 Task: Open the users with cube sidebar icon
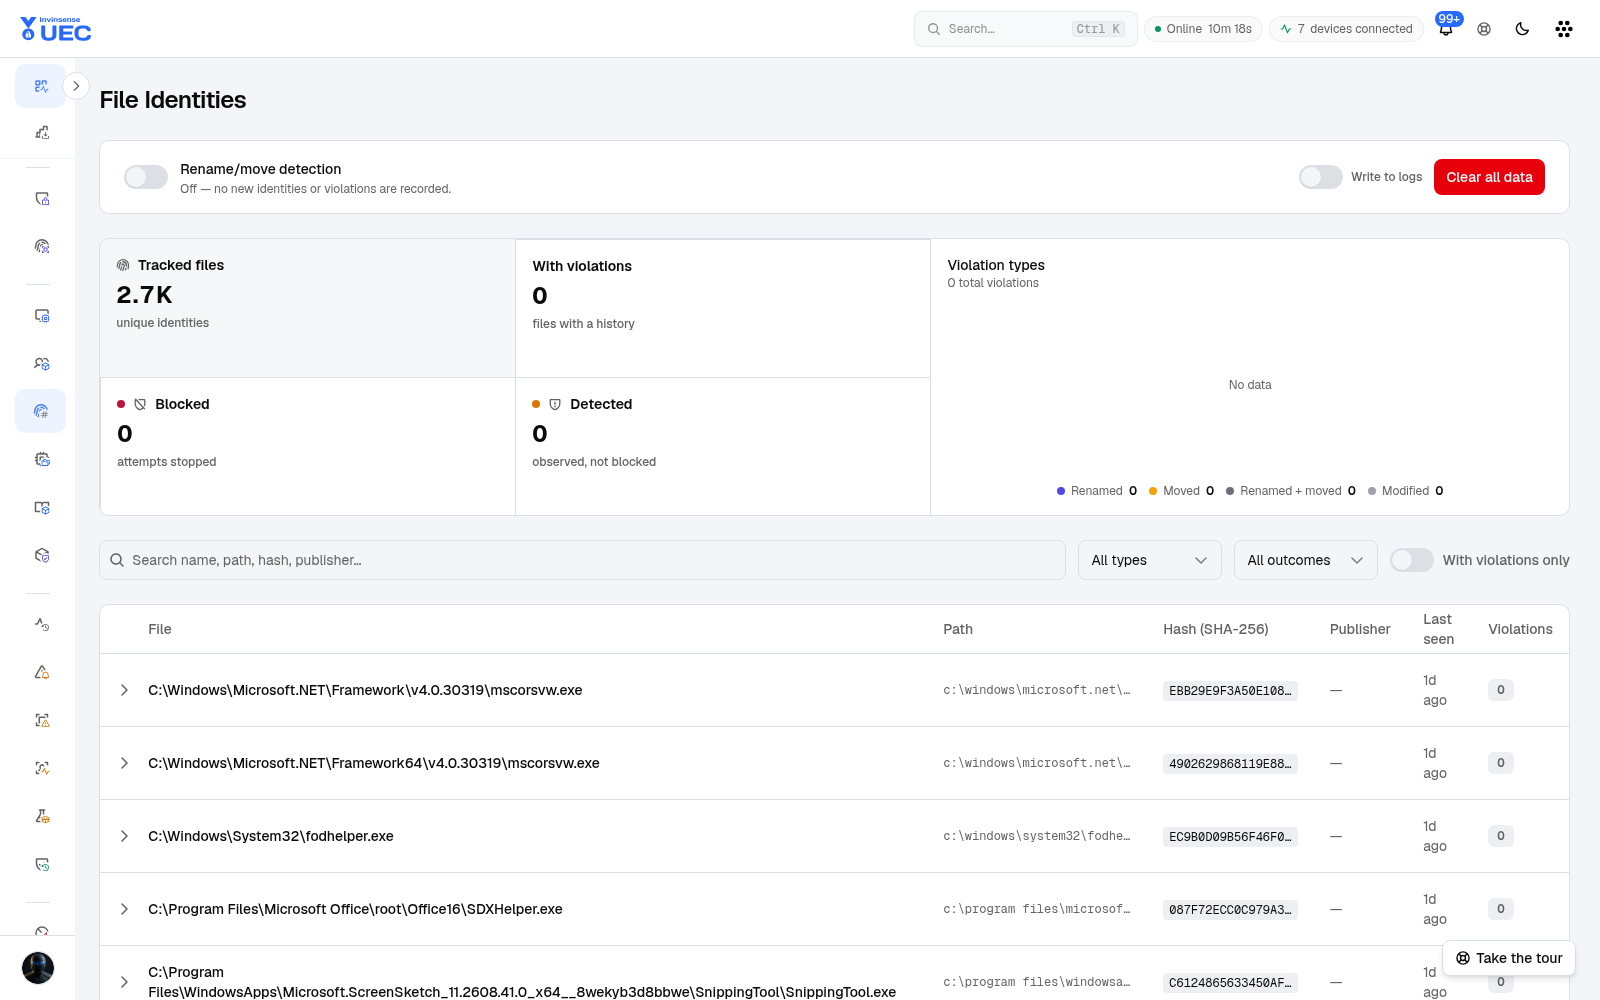[41, 364]
